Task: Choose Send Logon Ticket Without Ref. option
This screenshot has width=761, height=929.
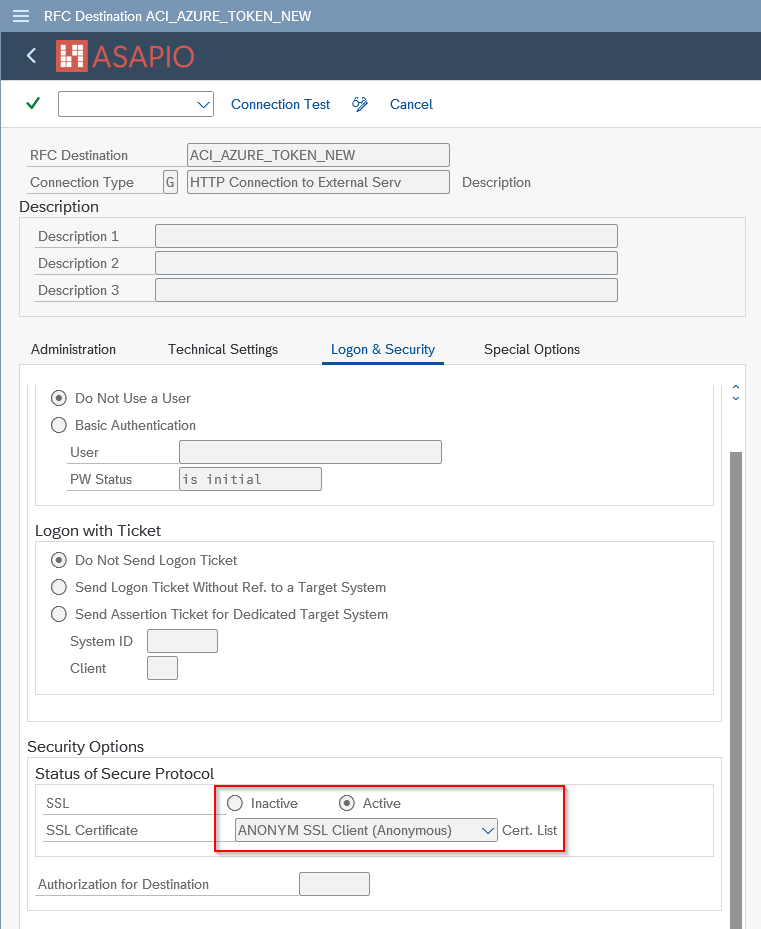Action: (x=59, y=587)
